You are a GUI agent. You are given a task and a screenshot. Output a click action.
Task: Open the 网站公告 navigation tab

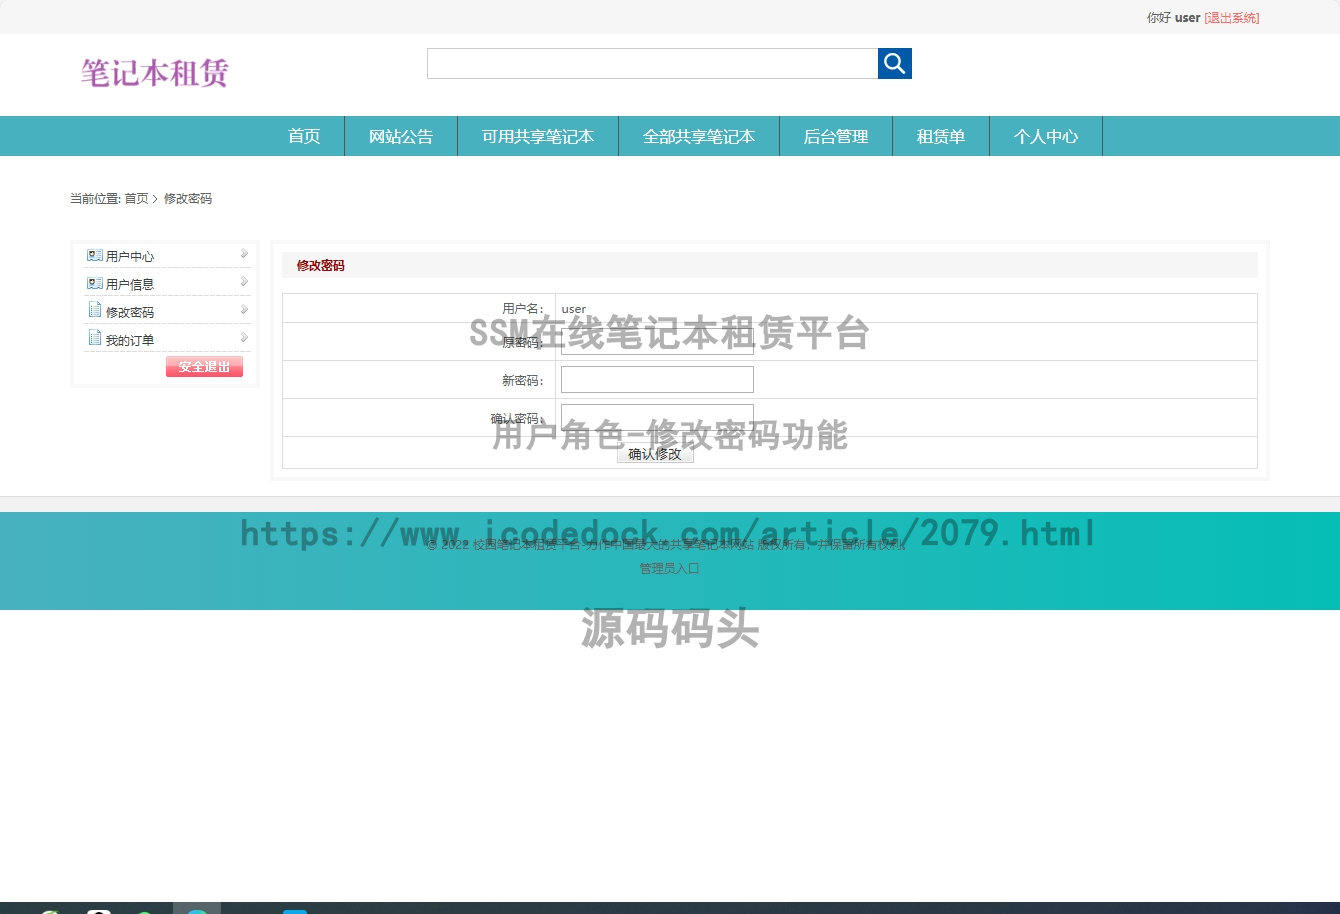(x=401, y=136)
